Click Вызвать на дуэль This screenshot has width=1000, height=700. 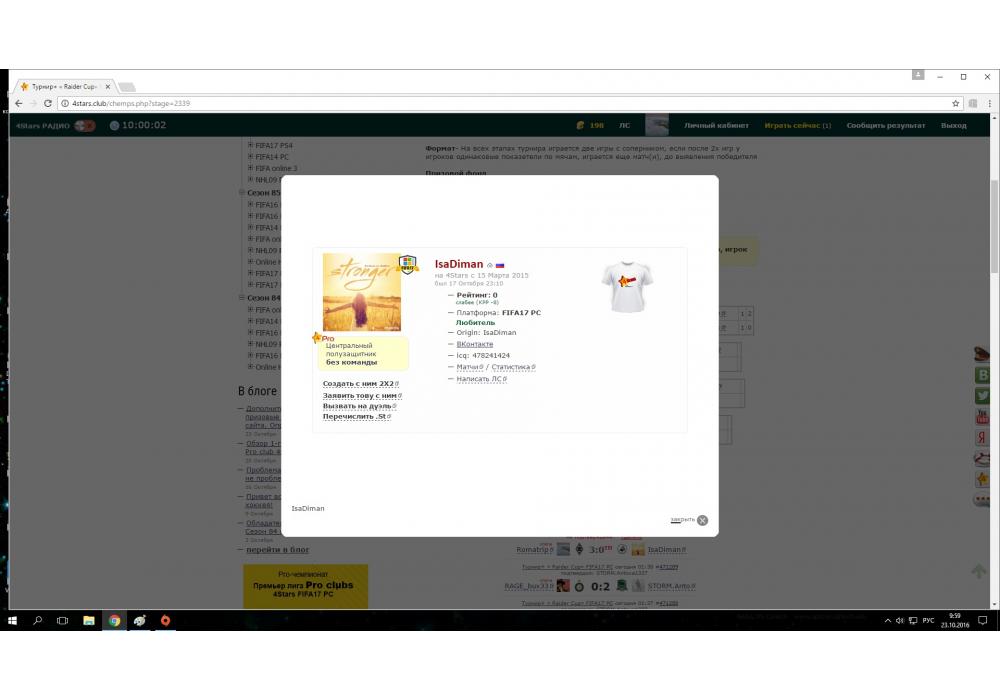(359, 406)
